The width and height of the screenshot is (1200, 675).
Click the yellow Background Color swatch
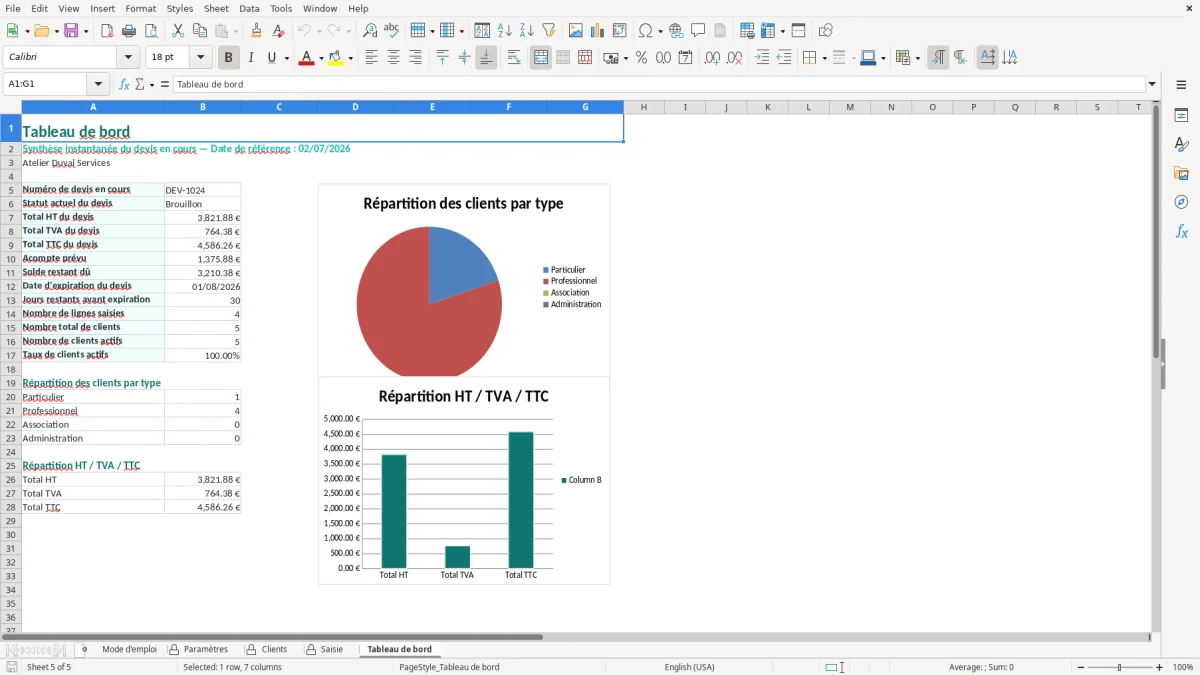(x=336, y=58)
